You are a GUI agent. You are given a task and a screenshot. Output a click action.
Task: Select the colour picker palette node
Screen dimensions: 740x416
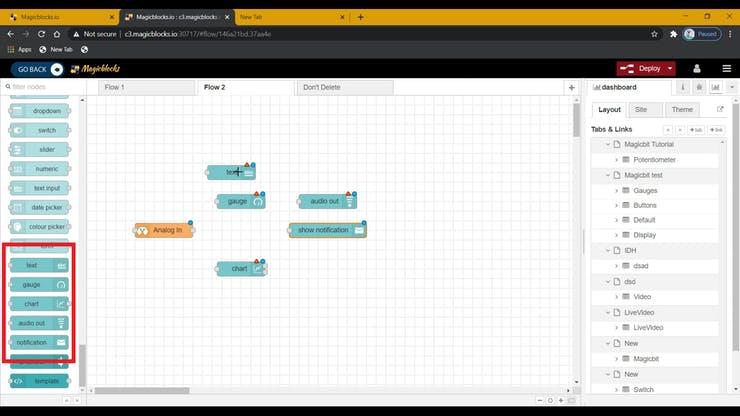point(38,226)
